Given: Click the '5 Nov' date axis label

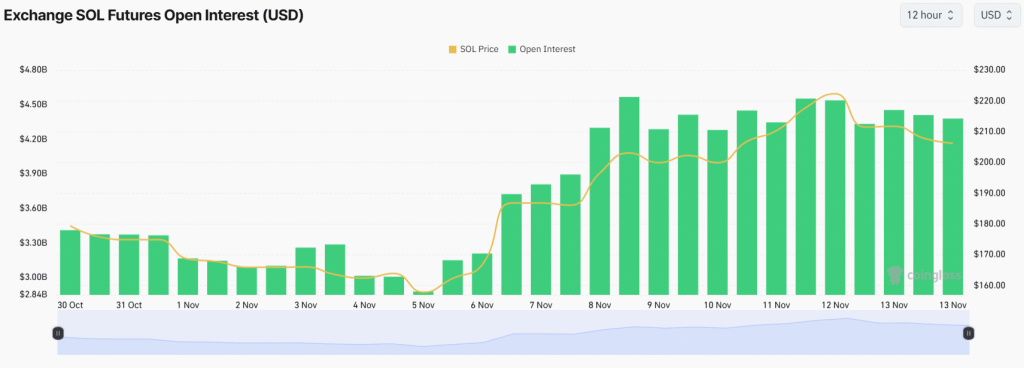Looking at the screenshot, I should (423, 305).
